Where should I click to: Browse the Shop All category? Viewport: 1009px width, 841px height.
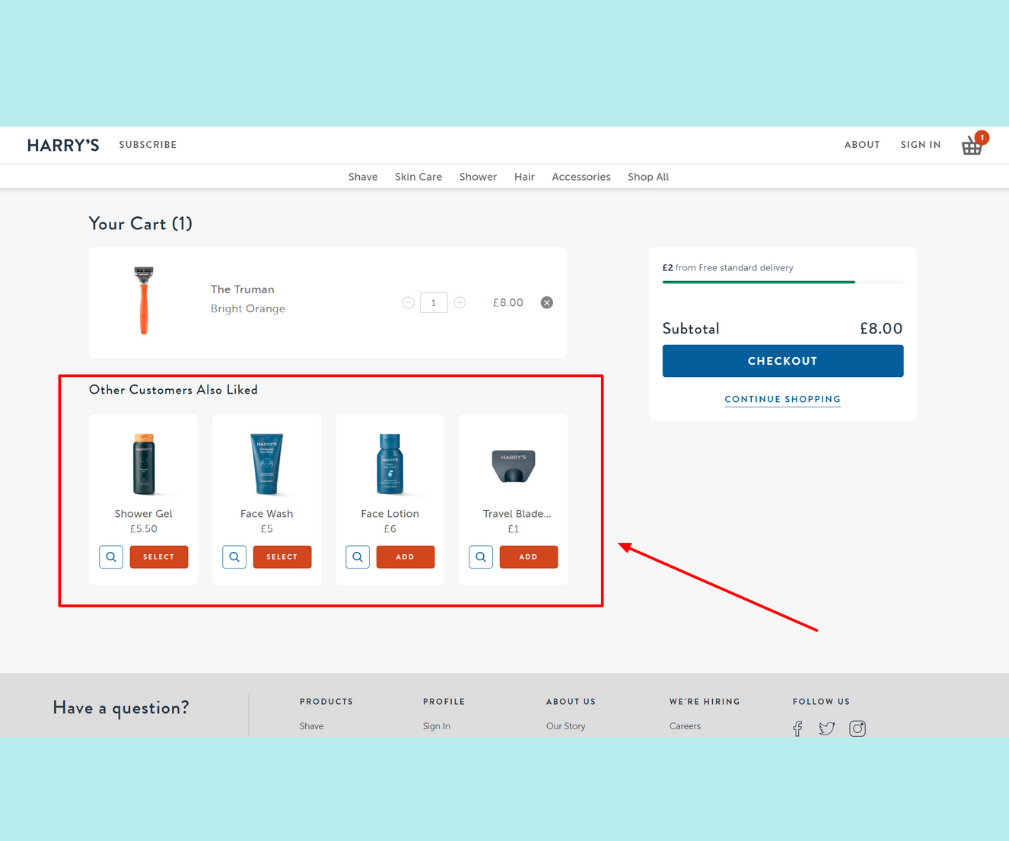point(648,177)
